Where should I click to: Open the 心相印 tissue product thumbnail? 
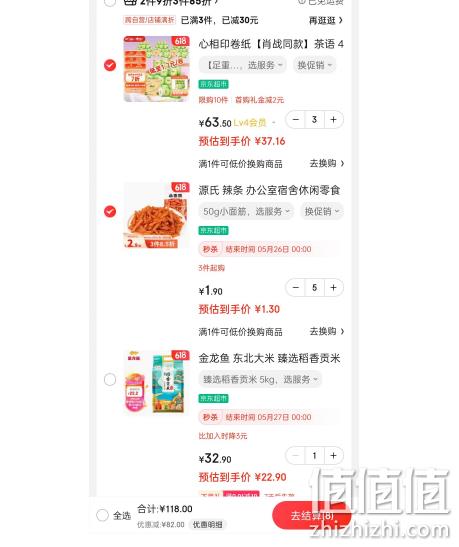pyautogui.click(x=157, y=69)
